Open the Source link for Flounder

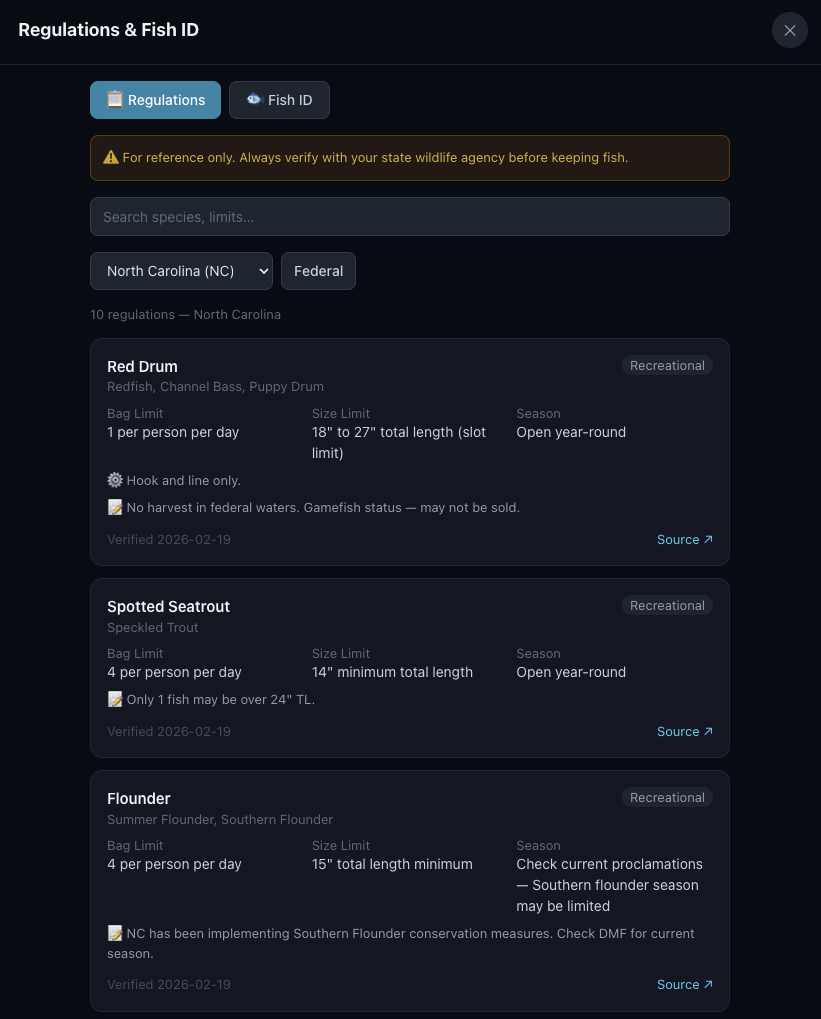[684, 984]
